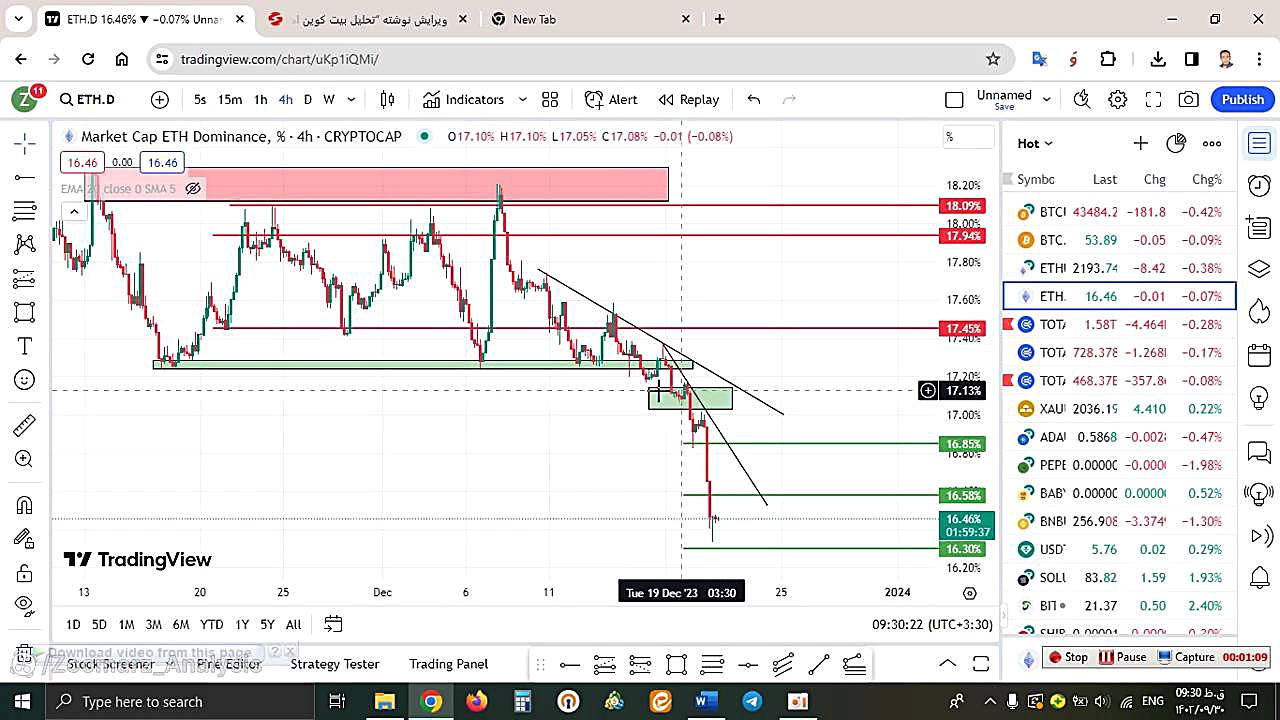Add symbol to the watchlist
This screenshot has height=720, width=1280.
coord(1140,143)
